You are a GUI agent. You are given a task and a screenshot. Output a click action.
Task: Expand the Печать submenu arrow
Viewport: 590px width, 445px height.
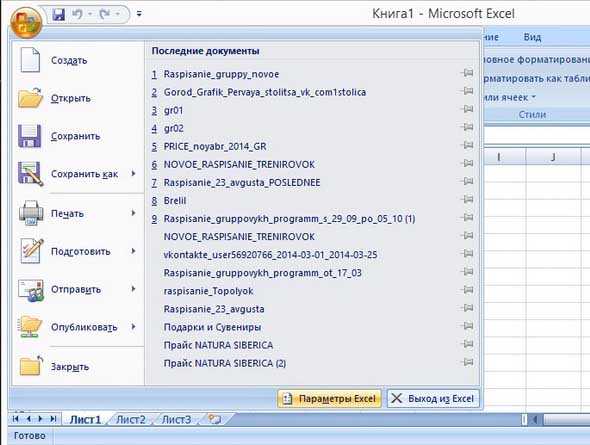(134, 213)
